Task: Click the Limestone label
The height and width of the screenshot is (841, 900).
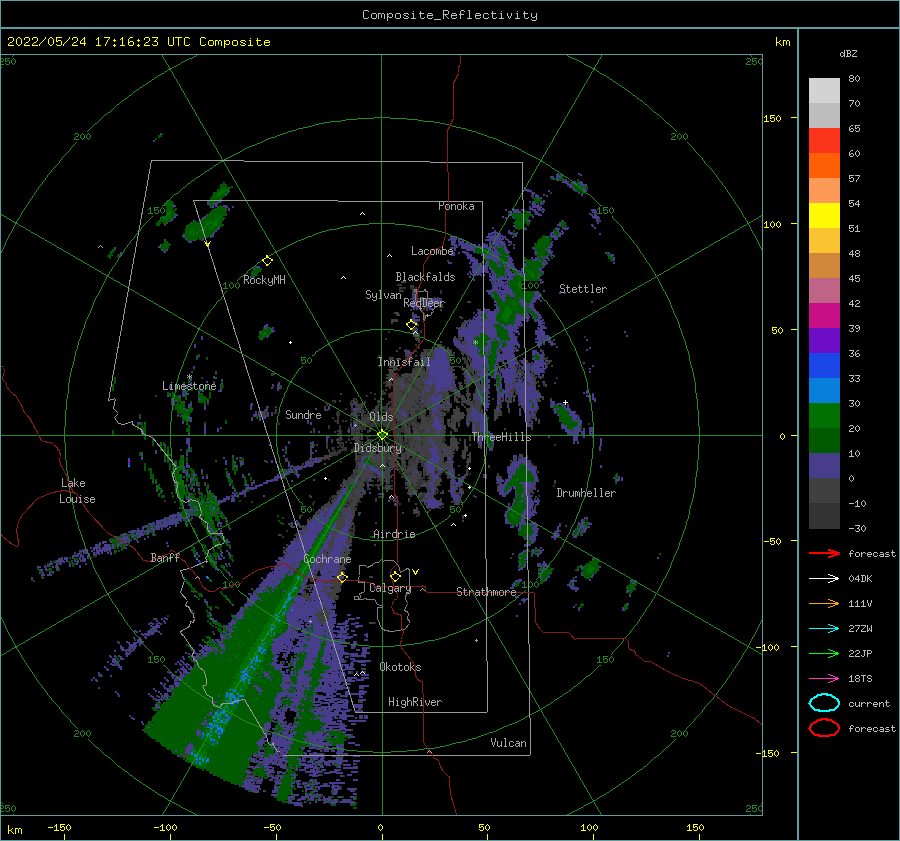Action: tap(189, 386)
